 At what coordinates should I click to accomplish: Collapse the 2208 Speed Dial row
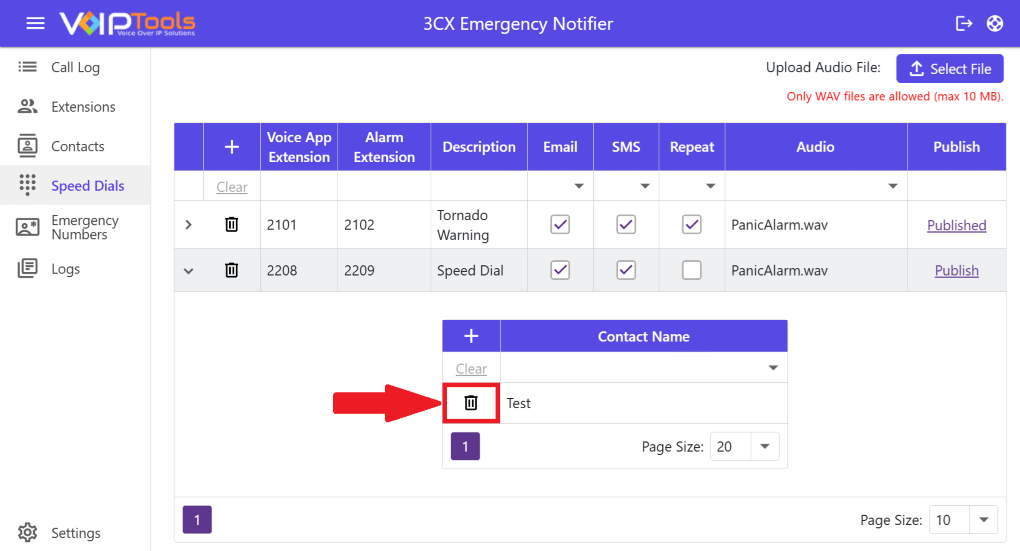(189, 270)
